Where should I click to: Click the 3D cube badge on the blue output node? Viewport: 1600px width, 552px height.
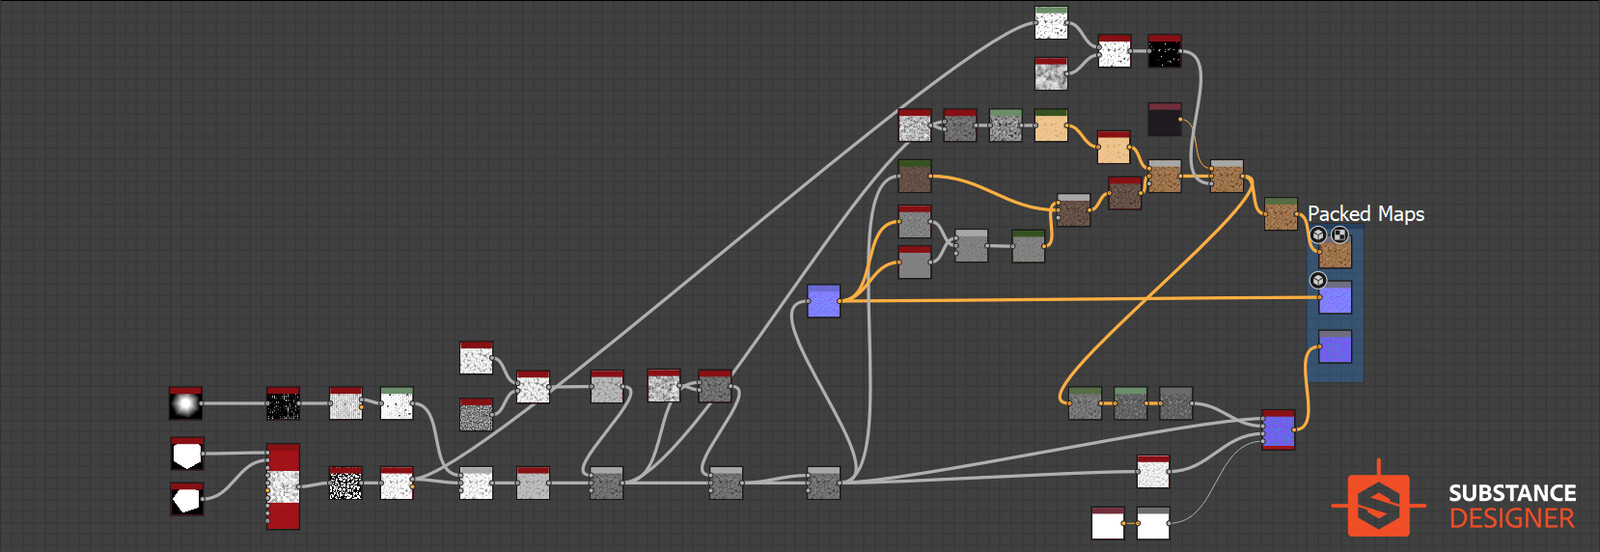pos(1319,280)
